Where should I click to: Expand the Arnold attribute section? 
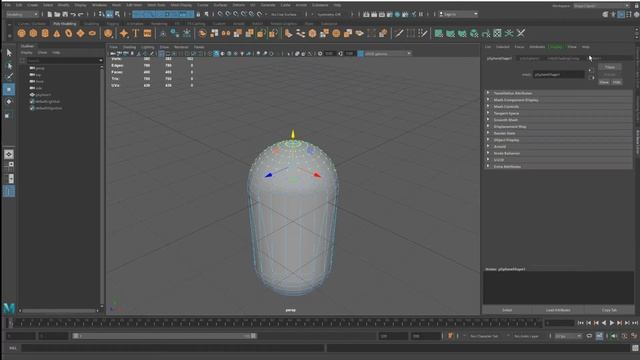point(559,147)
